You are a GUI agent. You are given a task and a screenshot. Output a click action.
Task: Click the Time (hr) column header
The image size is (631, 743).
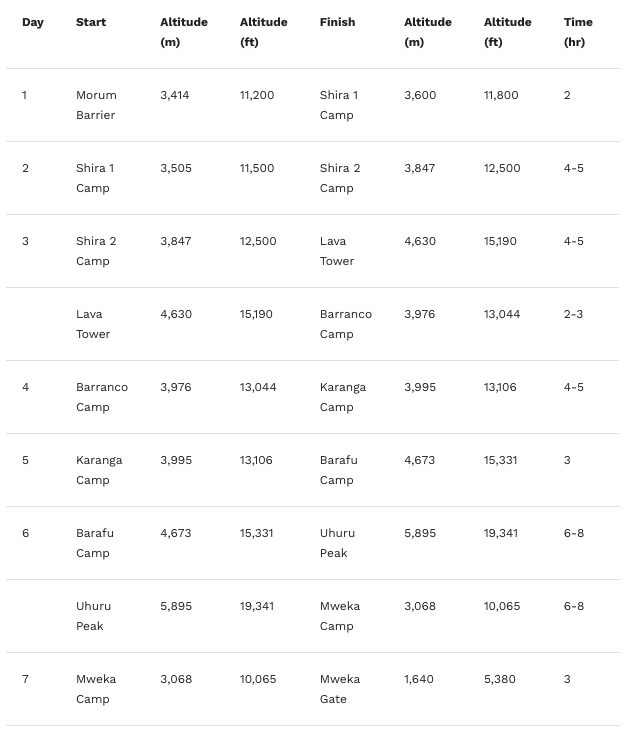coord(578,32)
